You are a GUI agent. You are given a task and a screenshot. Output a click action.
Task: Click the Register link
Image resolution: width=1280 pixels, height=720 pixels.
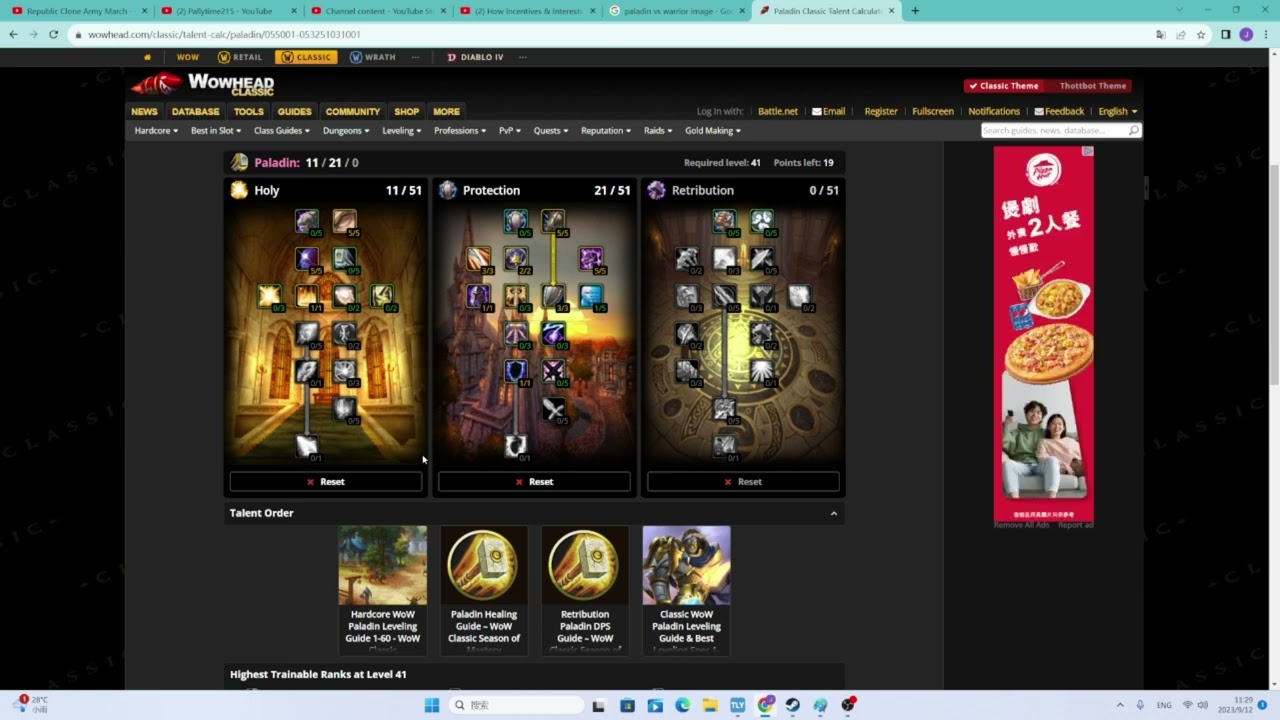pyautogui.click(x=881, y=112)
